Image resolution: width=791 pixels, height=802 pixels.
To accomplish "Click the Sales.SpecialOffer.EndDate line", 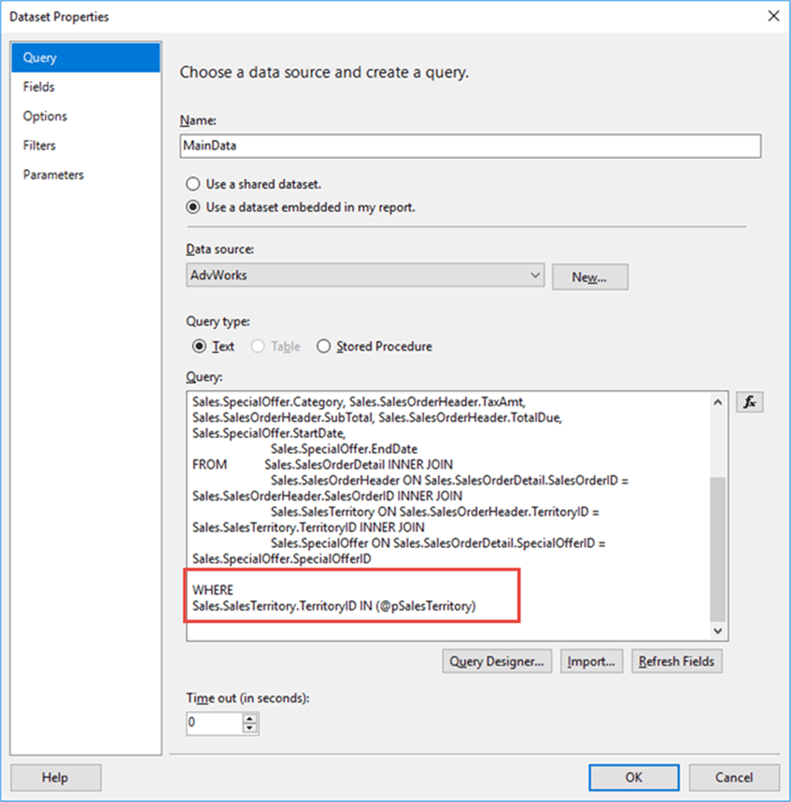I will point(344,449).
